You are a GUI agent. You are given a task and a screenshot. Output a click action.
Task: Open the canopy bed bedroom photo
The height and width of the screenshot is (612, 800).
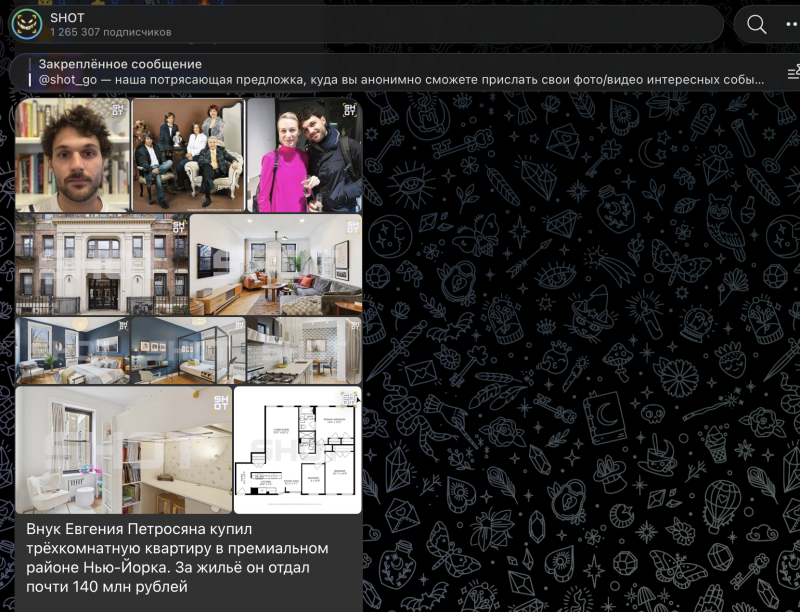coord(188,350)
